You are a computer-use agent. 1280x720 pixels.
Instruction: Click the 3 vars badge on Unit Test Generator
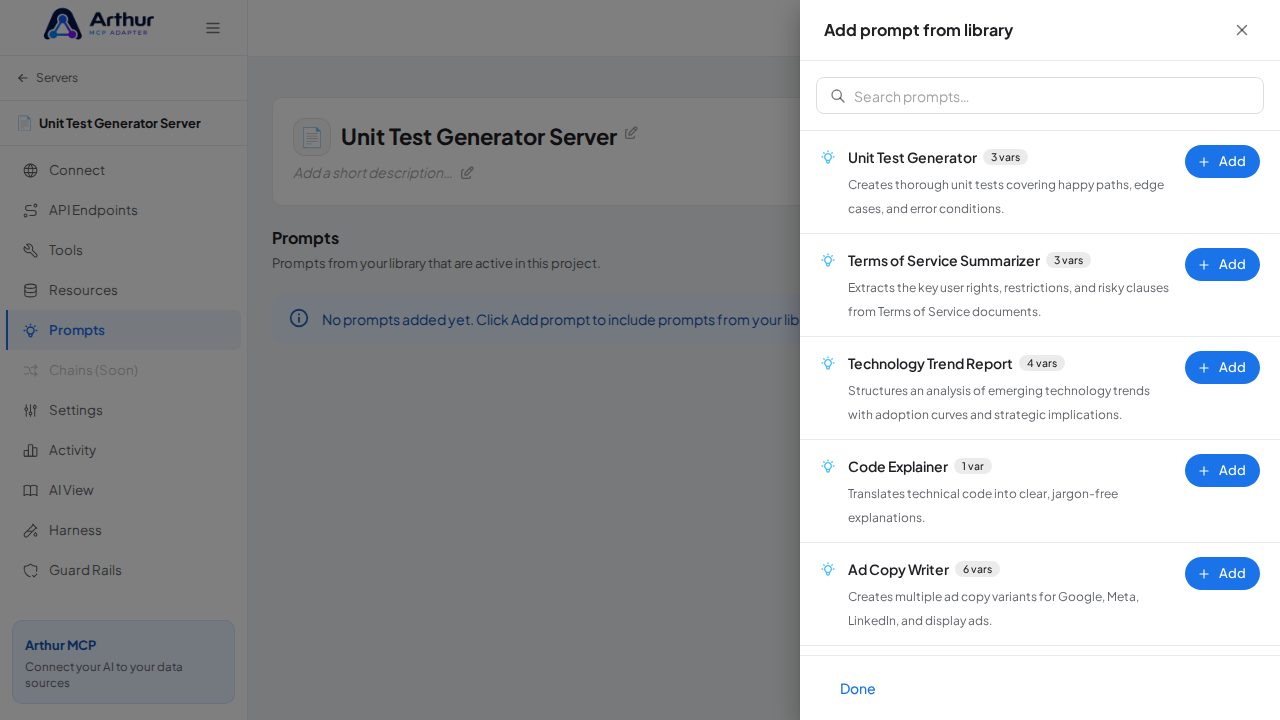click(1005, 157)
